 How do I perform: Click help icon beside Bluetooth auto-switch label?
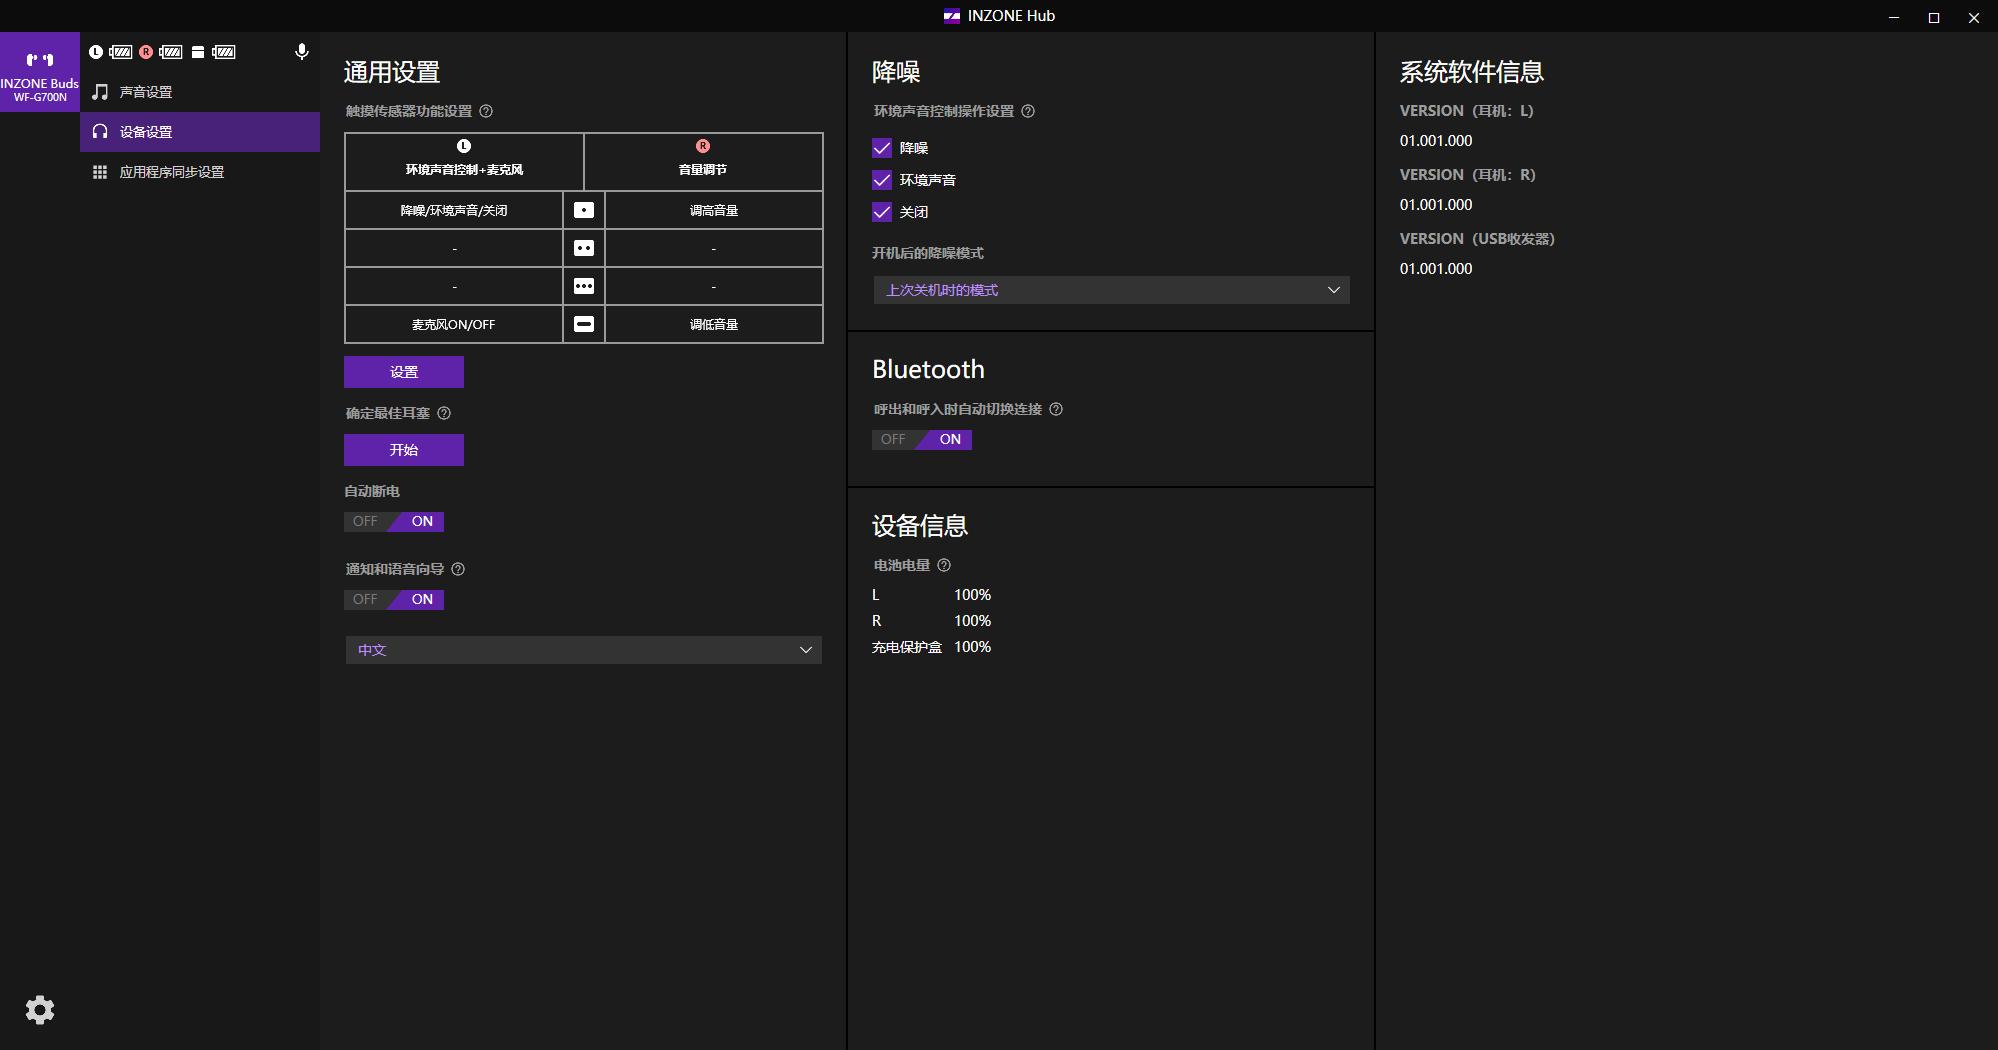[1056, 409]
